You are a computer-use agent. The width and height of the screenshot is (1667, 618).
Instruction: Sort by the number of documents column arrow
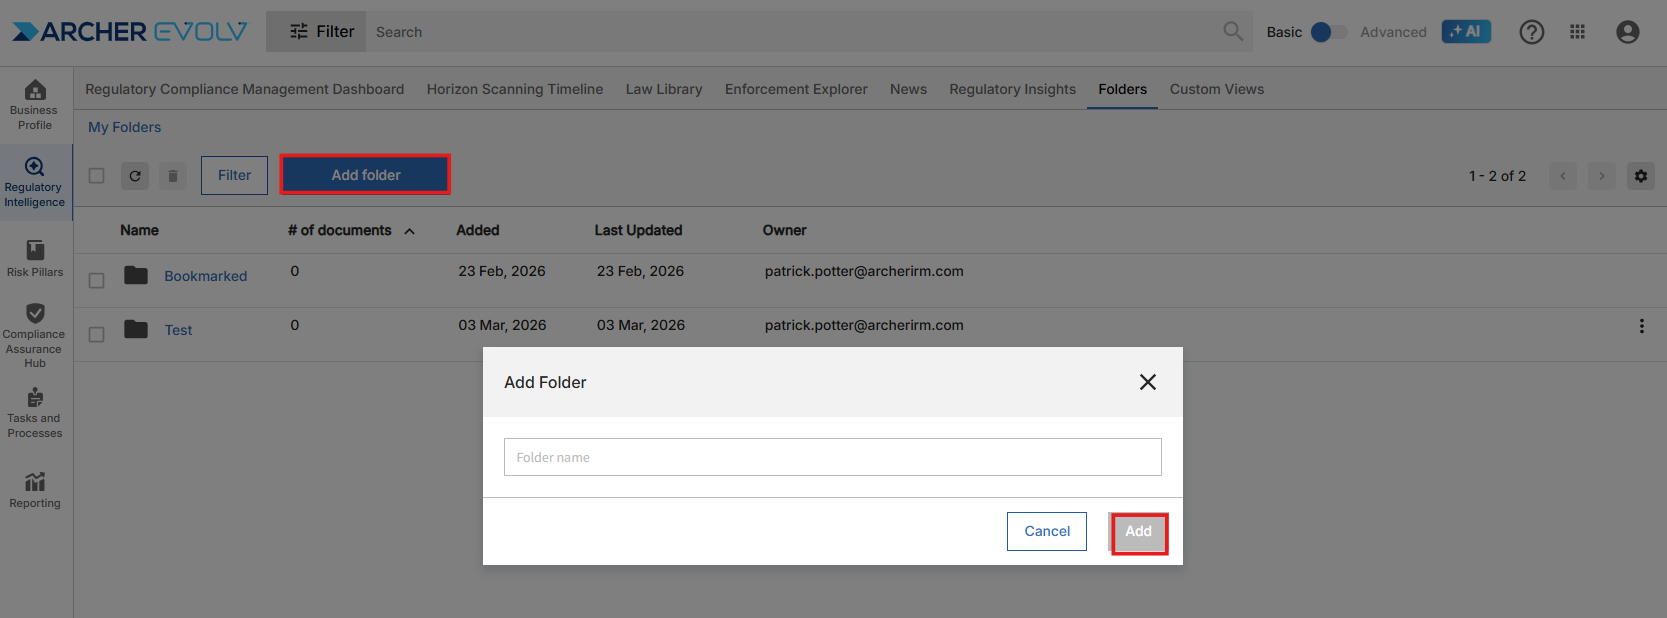(410, 231)
